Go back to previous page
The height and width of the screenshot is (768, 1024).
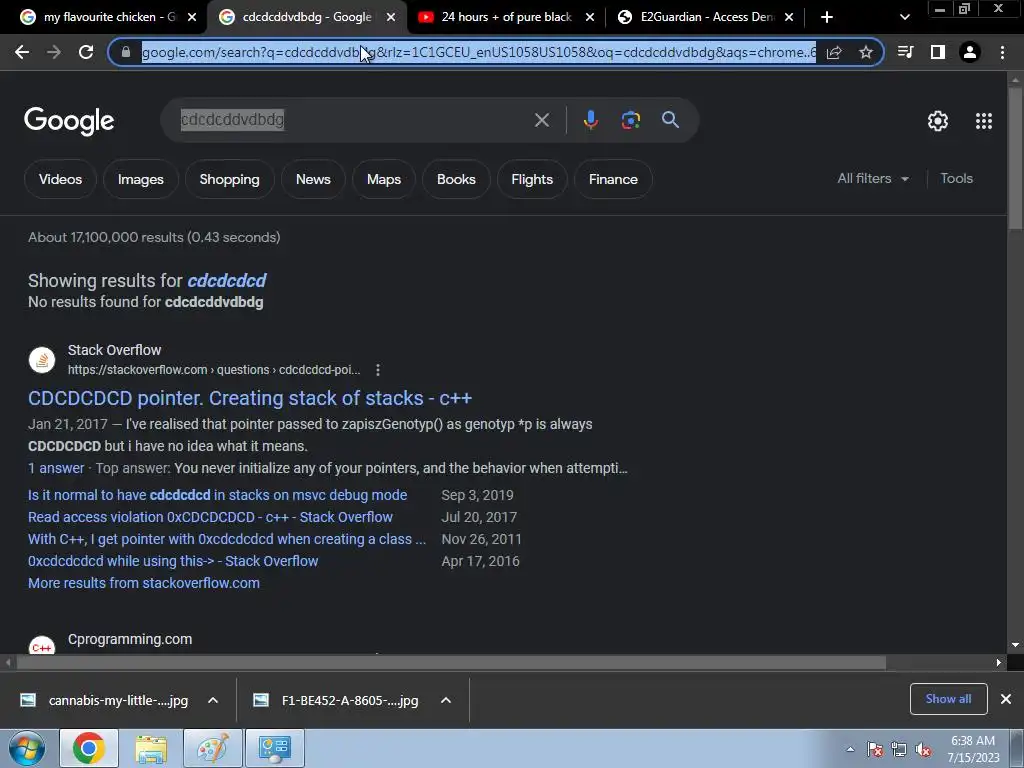coord(22,52)
